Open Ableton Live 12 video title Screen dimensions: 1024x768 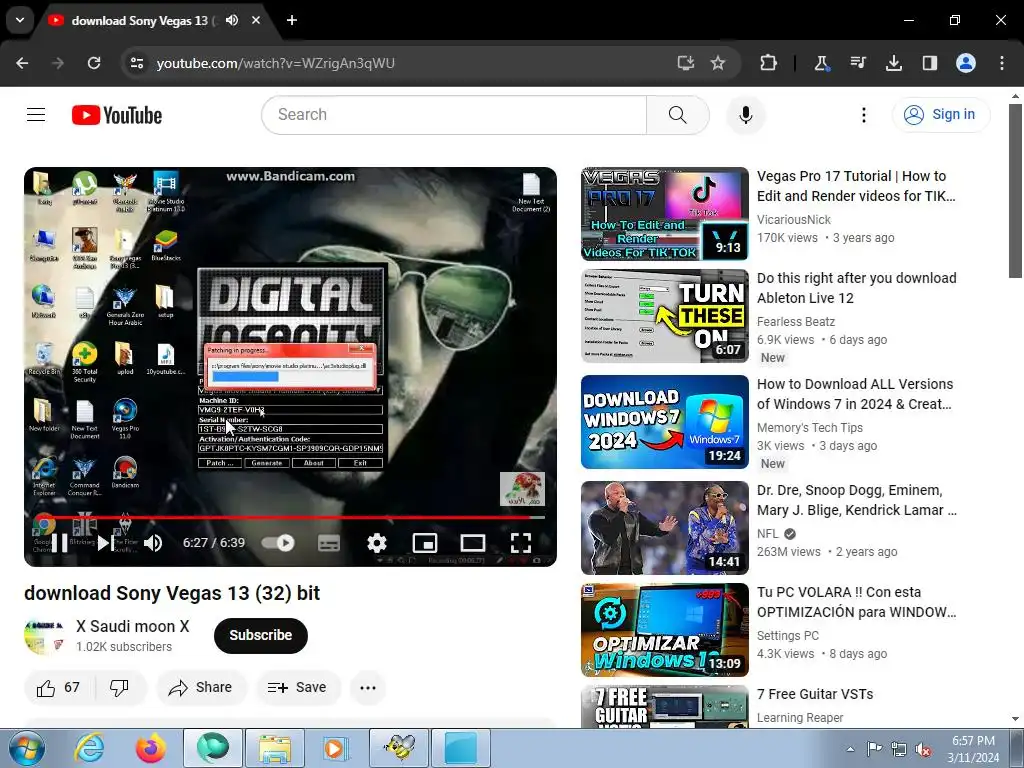pos(856,288)
